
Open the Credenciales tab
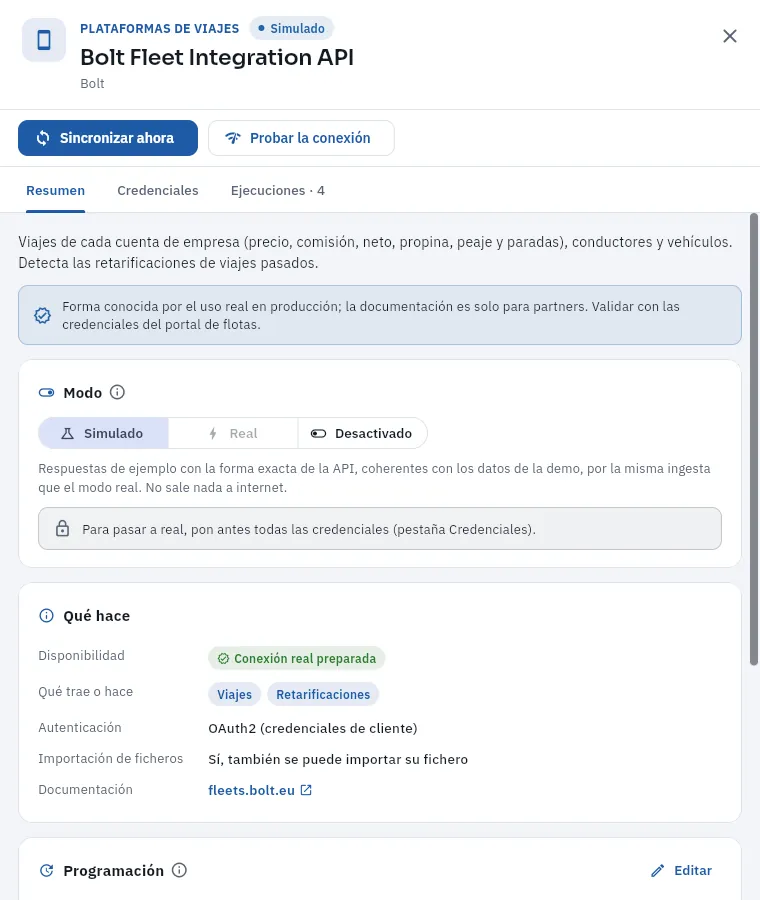coord(158,191)
